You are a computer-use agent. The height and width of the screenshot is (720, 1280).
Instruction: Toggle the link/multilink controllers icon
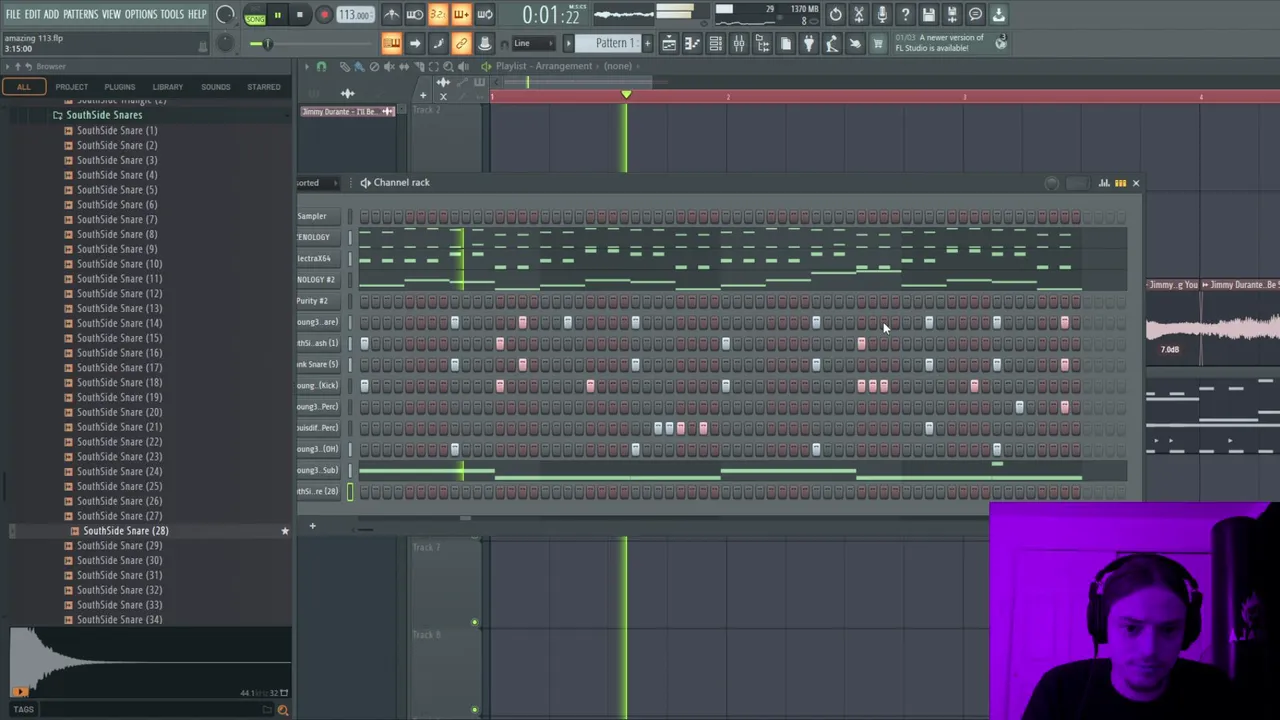pyautogui.click(x=461, y=43)
